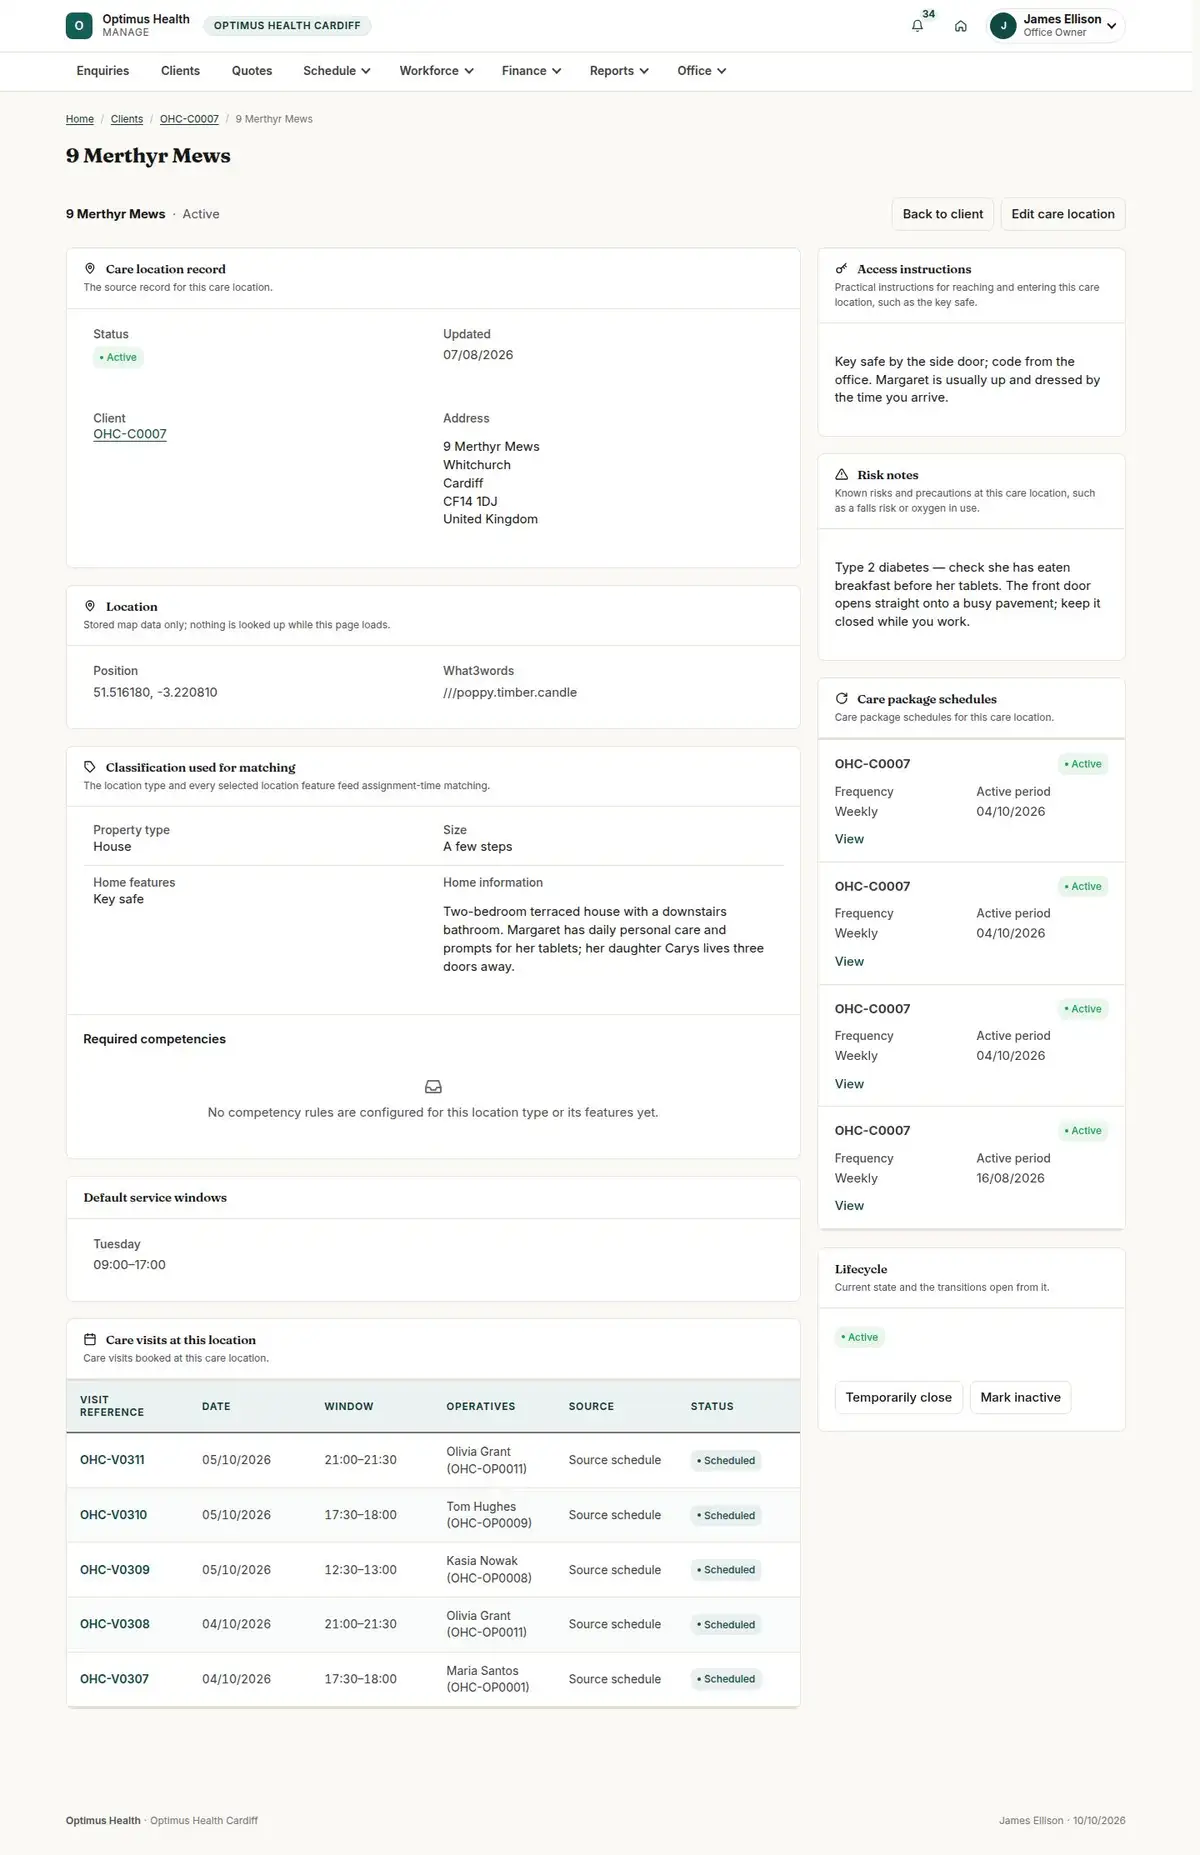Expand the Office menu
Screen dimensions: 1200x1855
(701, 71)
